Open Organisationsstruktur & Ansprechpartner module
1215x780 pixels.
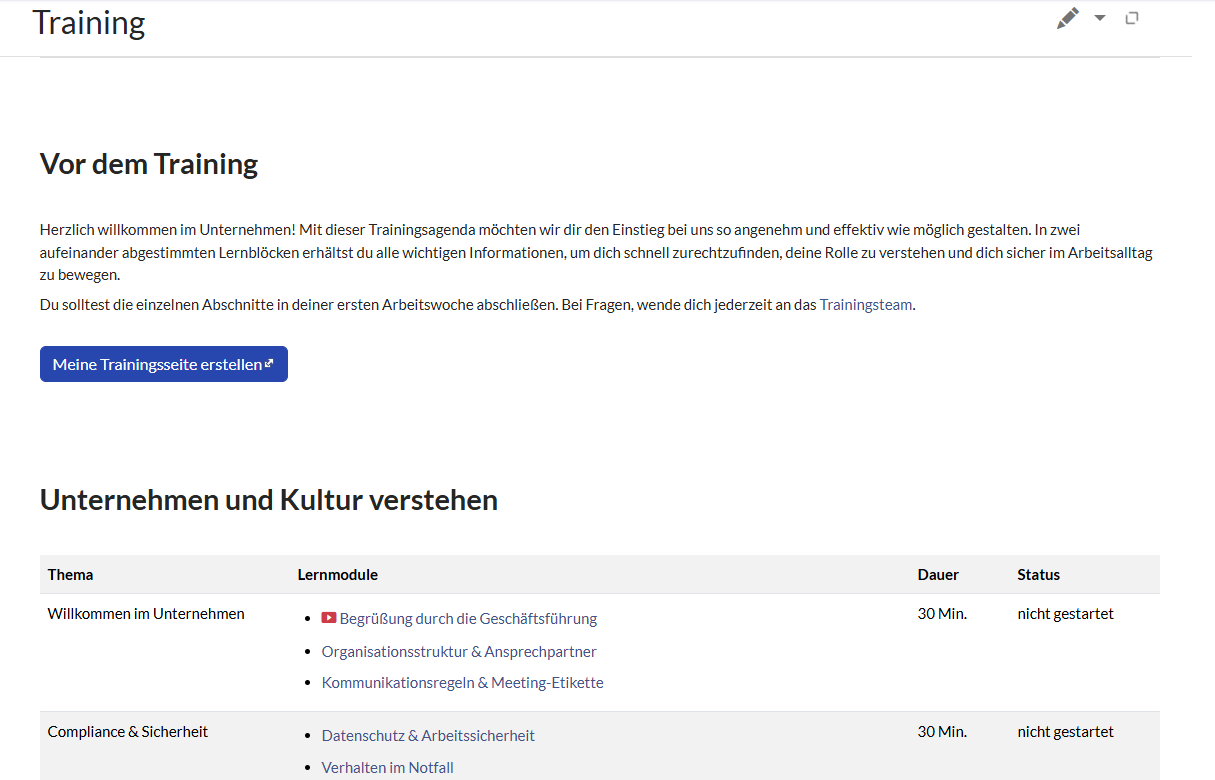click(x=459, y=651)
